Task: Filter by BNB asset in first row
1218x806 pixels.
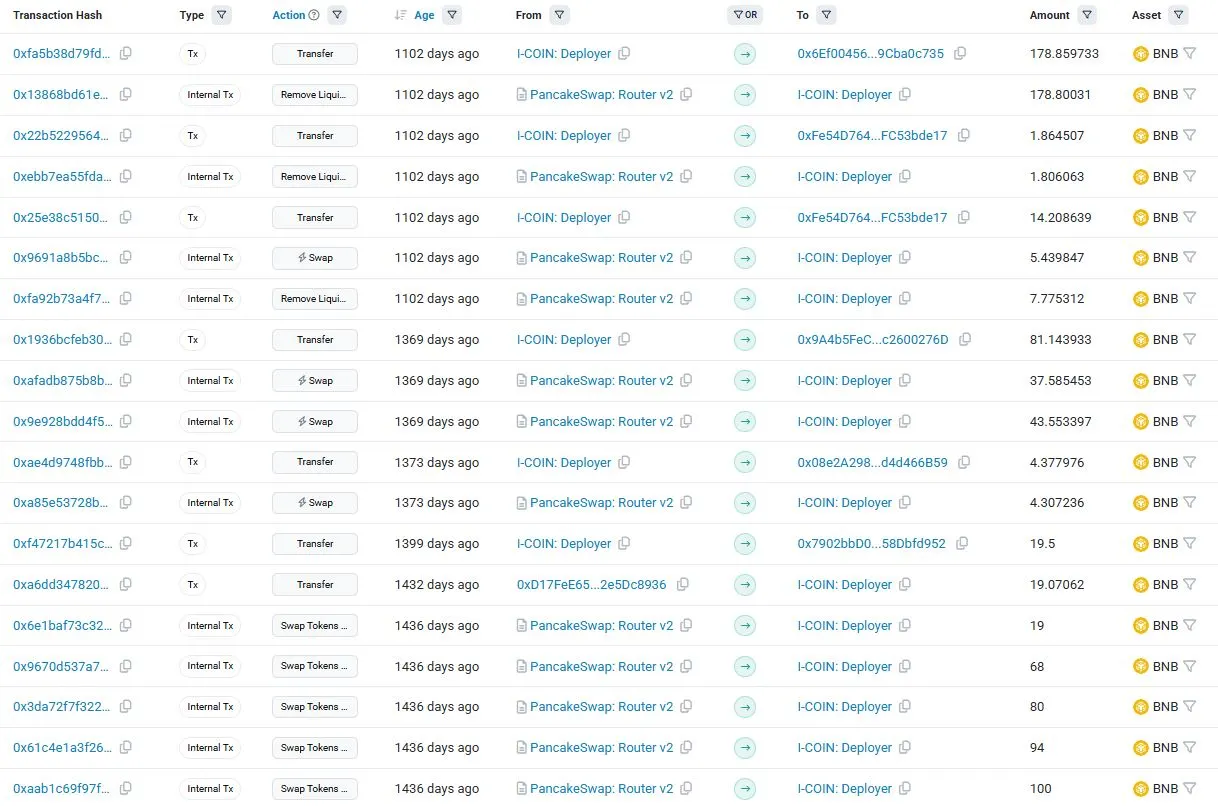Action: 1189,54
